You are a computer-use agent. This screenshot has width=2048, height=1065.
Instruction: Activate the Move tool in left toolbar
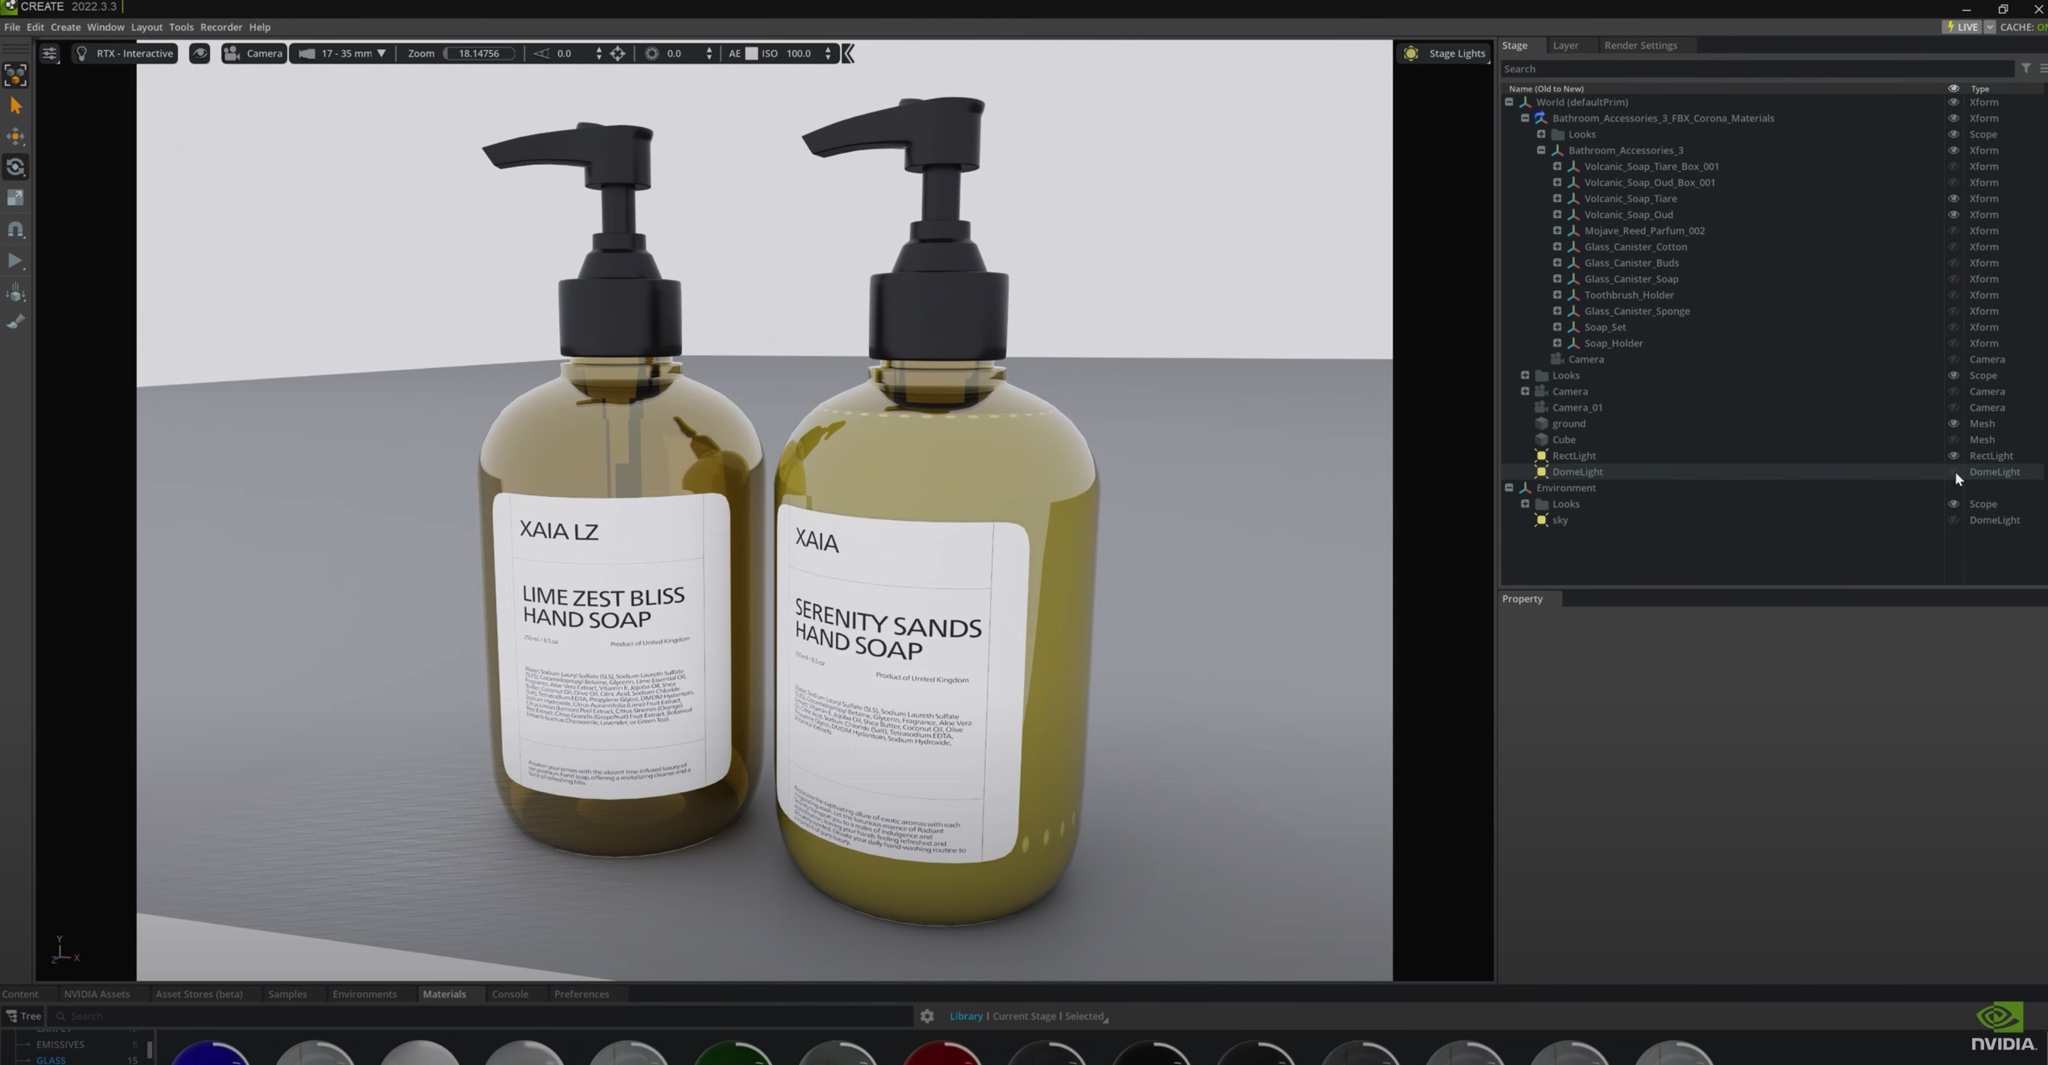point(15,136)
